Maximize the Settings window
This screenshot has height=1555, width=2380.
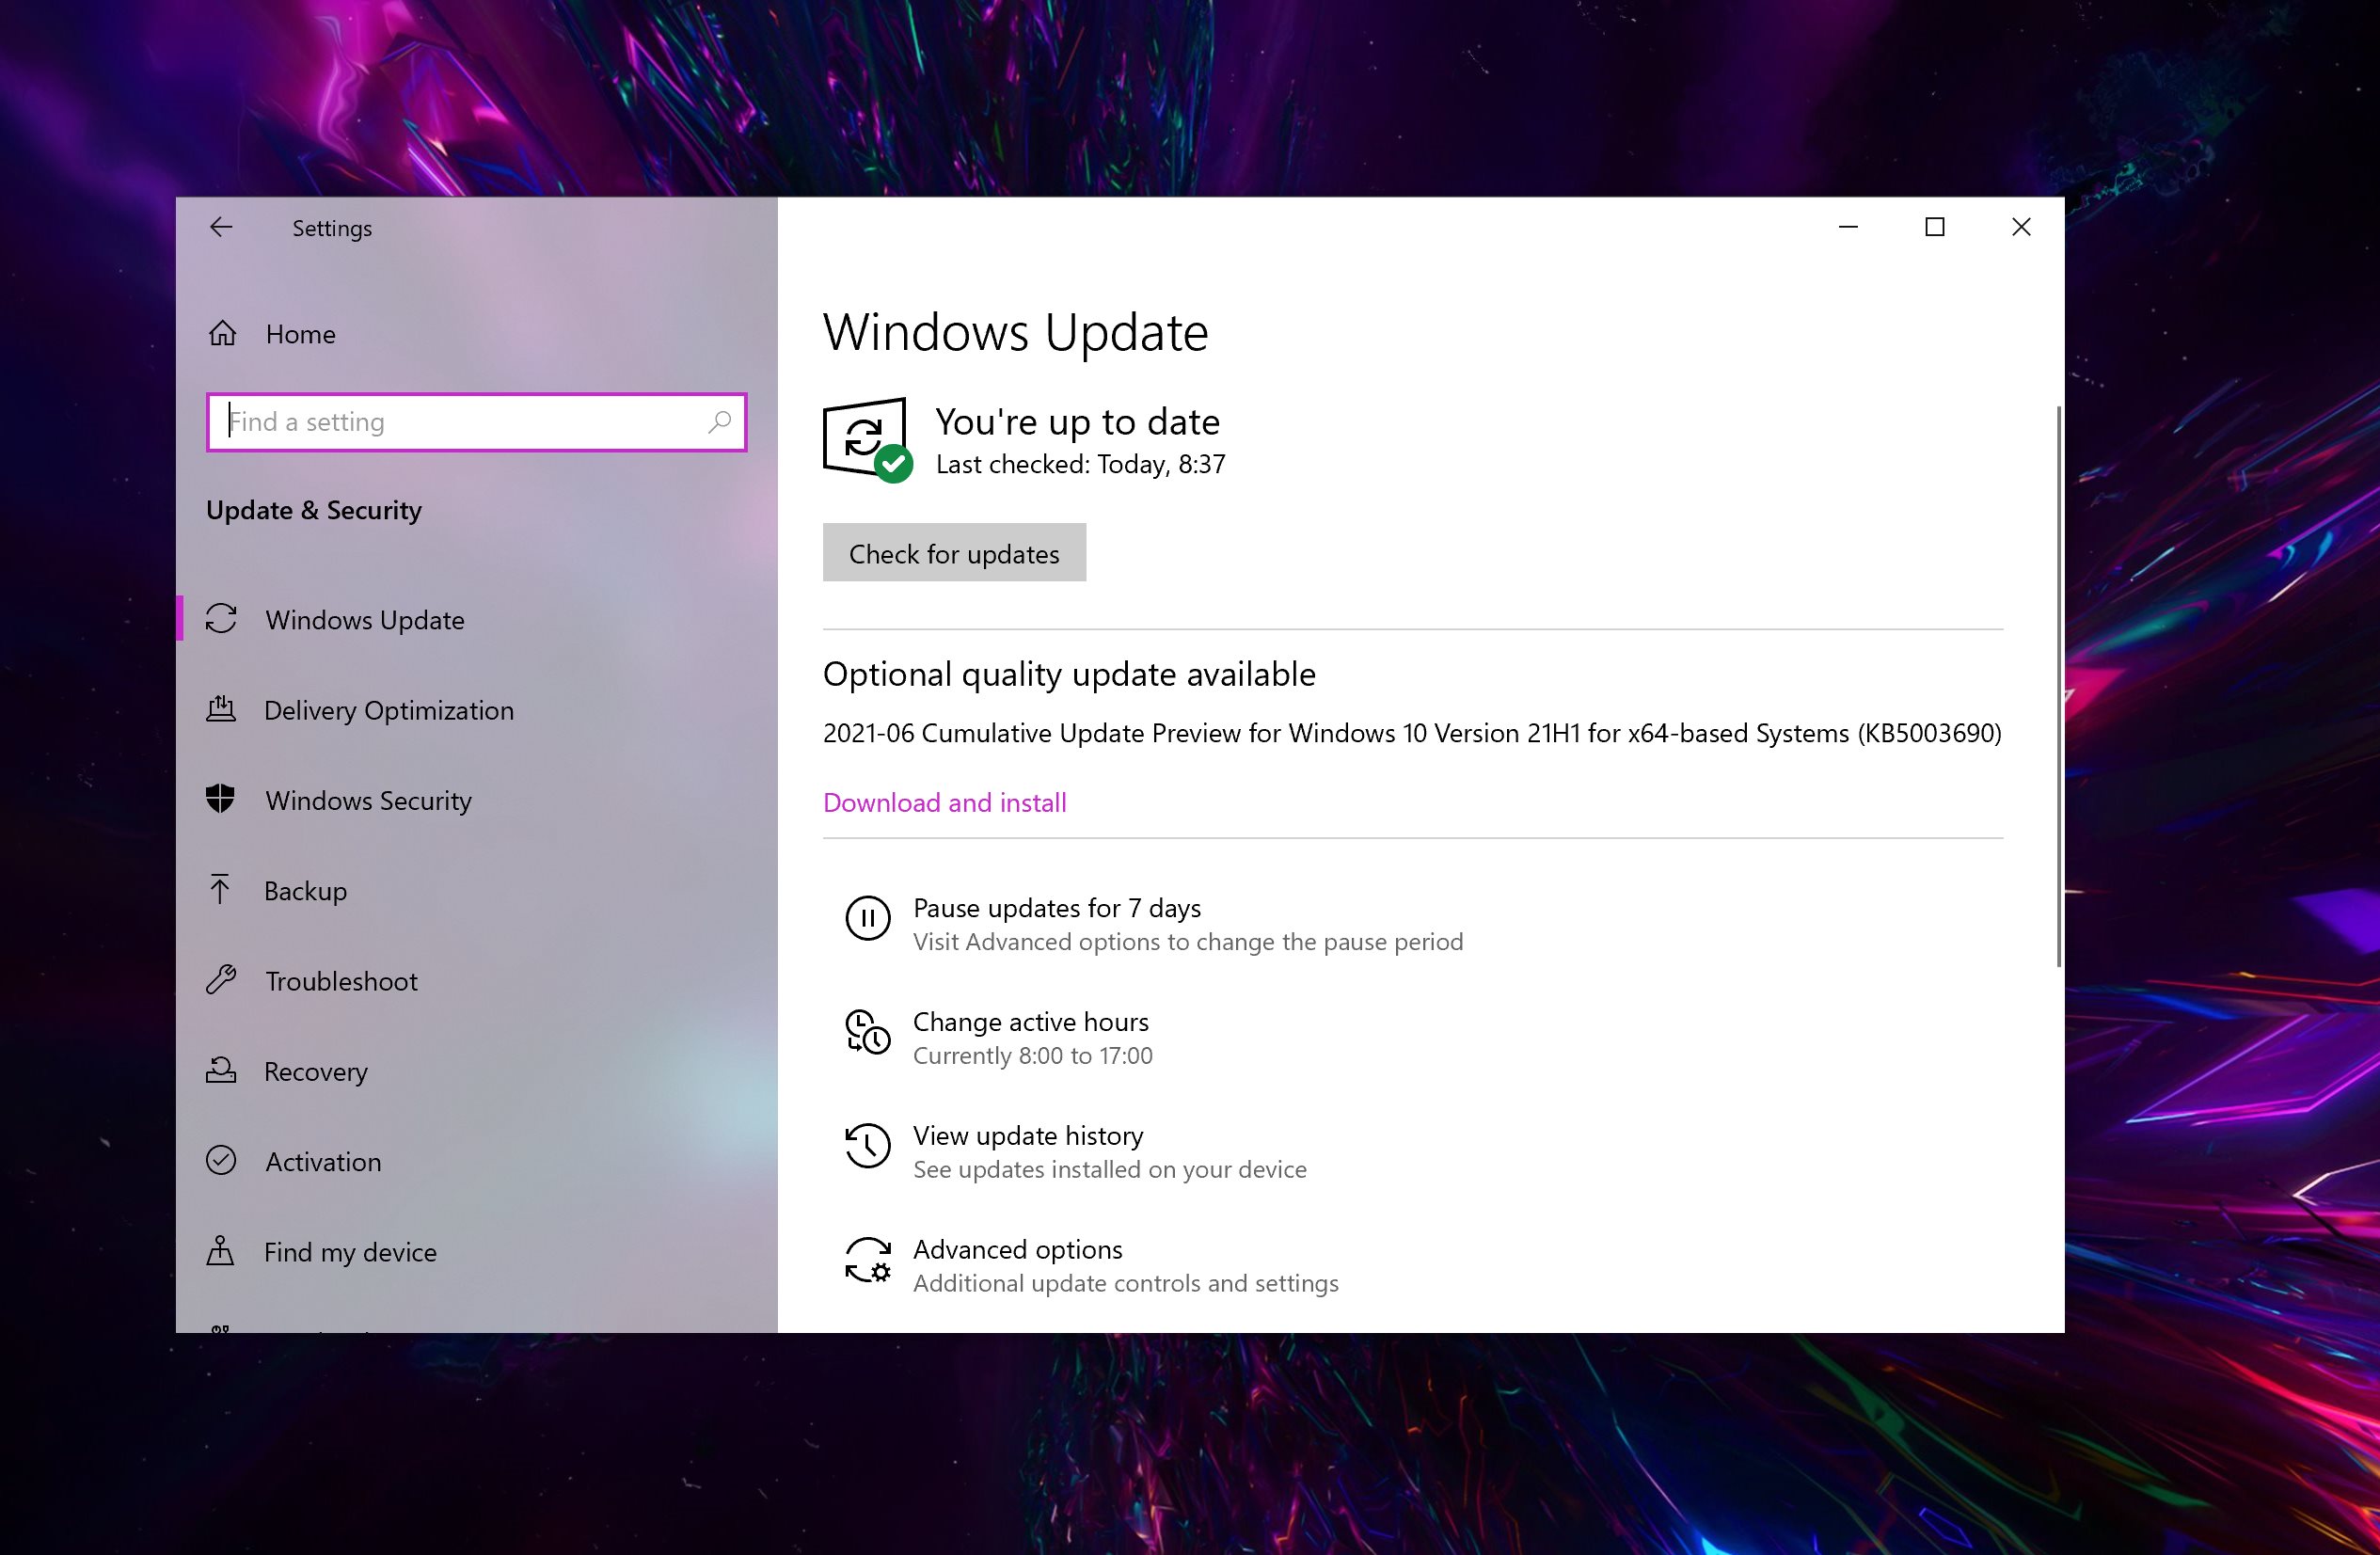(x=1934, y=227)
